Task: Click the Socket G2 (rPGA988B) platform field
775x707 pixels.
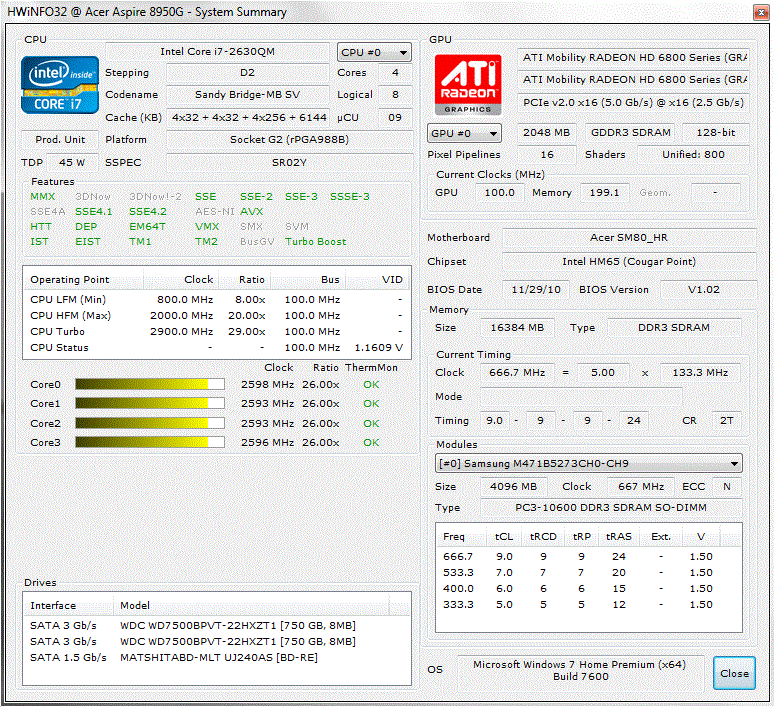Action: point(289,139)
